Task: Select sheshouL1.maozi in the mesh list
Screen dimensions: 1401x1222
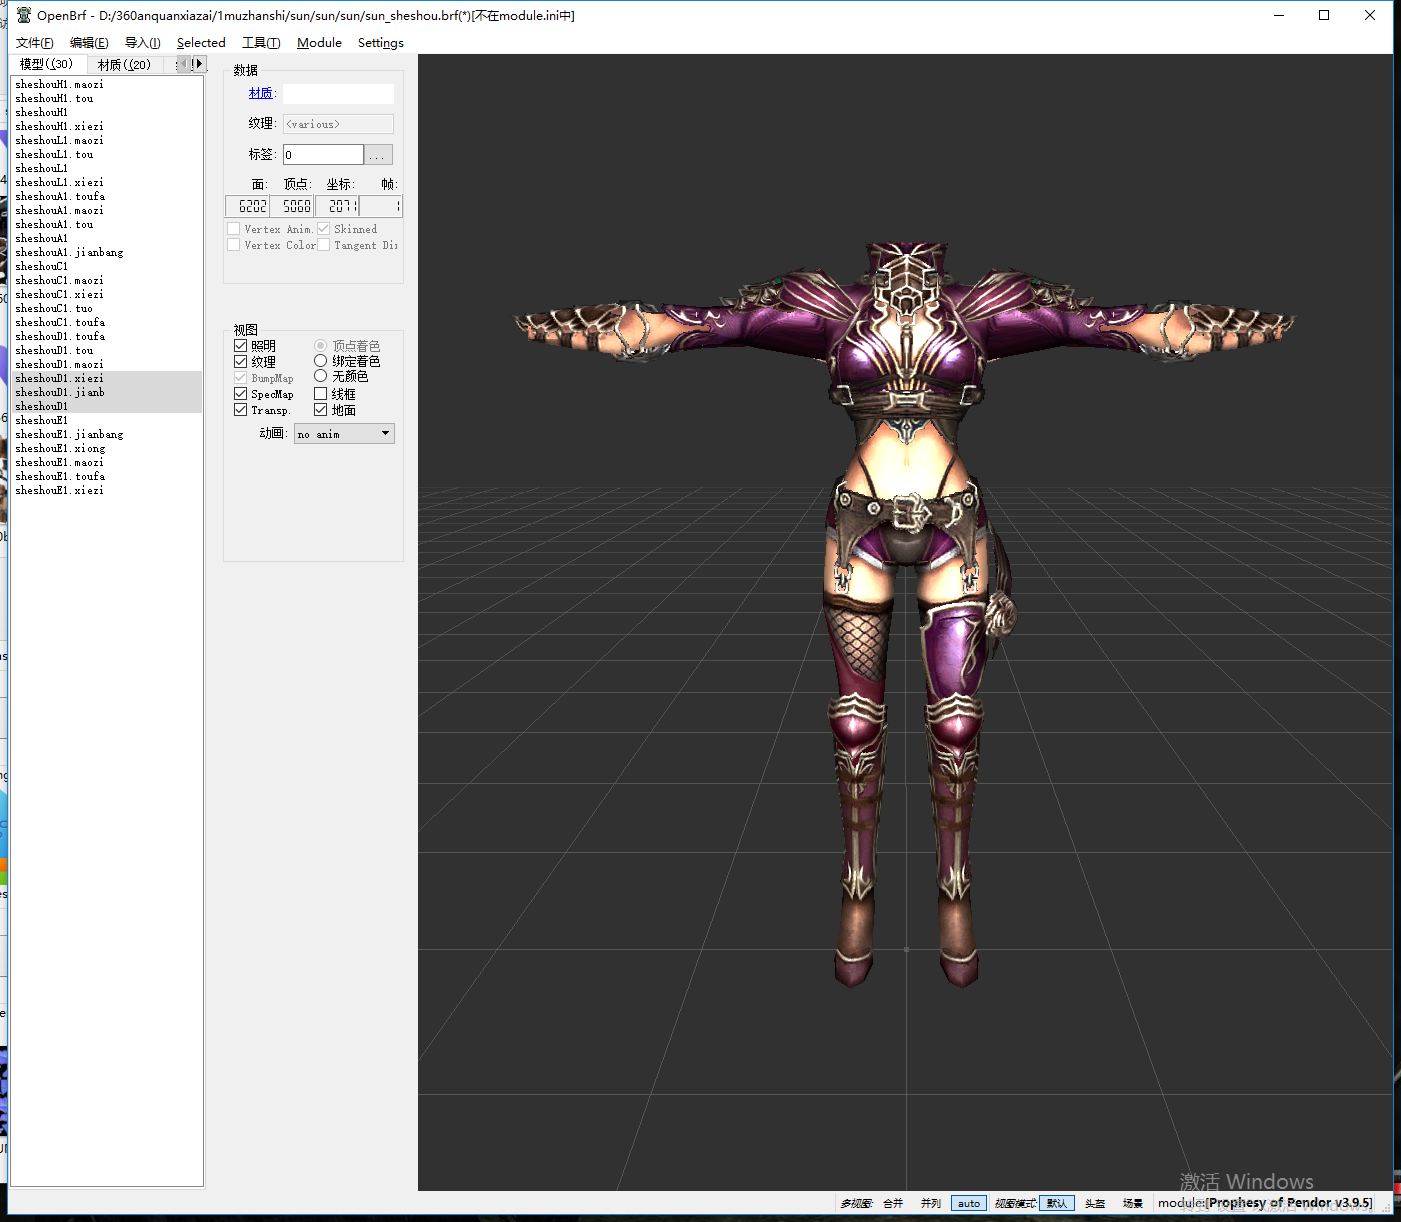Action: tap(106, 141)
